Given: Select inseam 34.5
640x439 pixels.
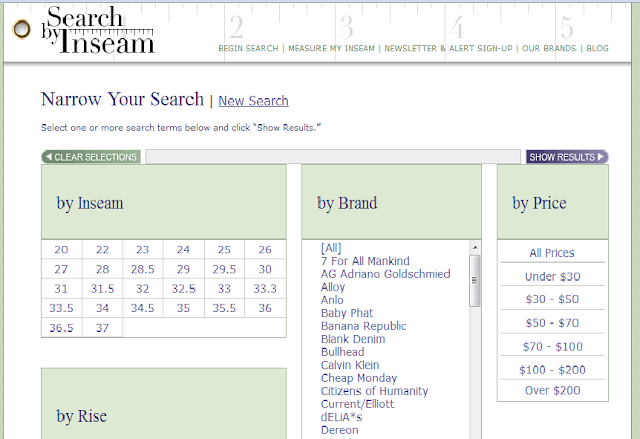Looking at the screenshot, I should click(142, 308).
